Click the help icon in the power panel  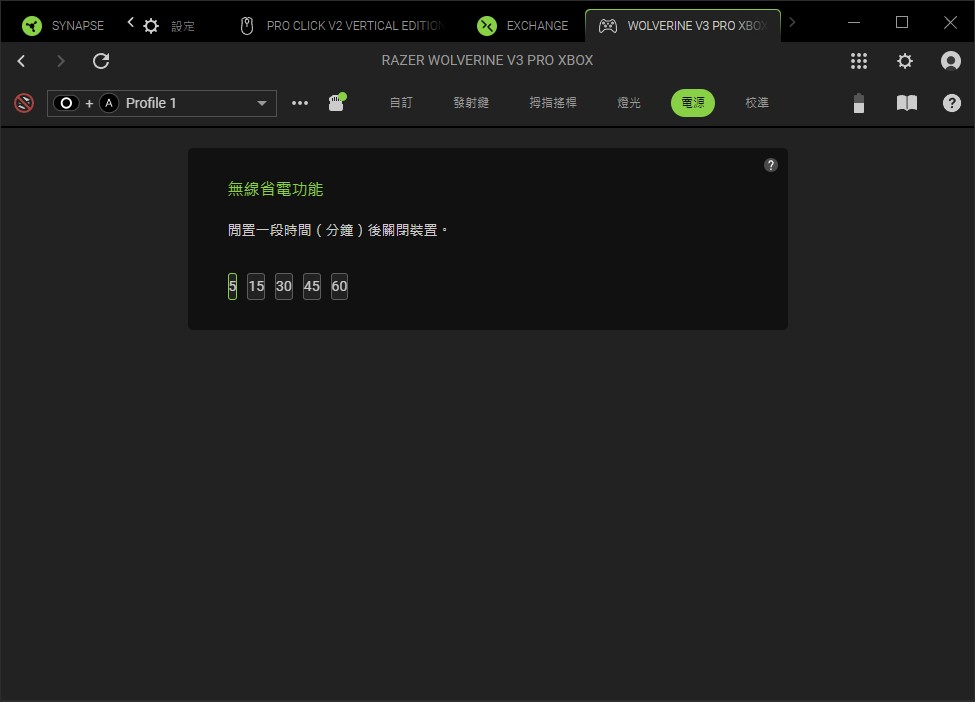point(770,165)
